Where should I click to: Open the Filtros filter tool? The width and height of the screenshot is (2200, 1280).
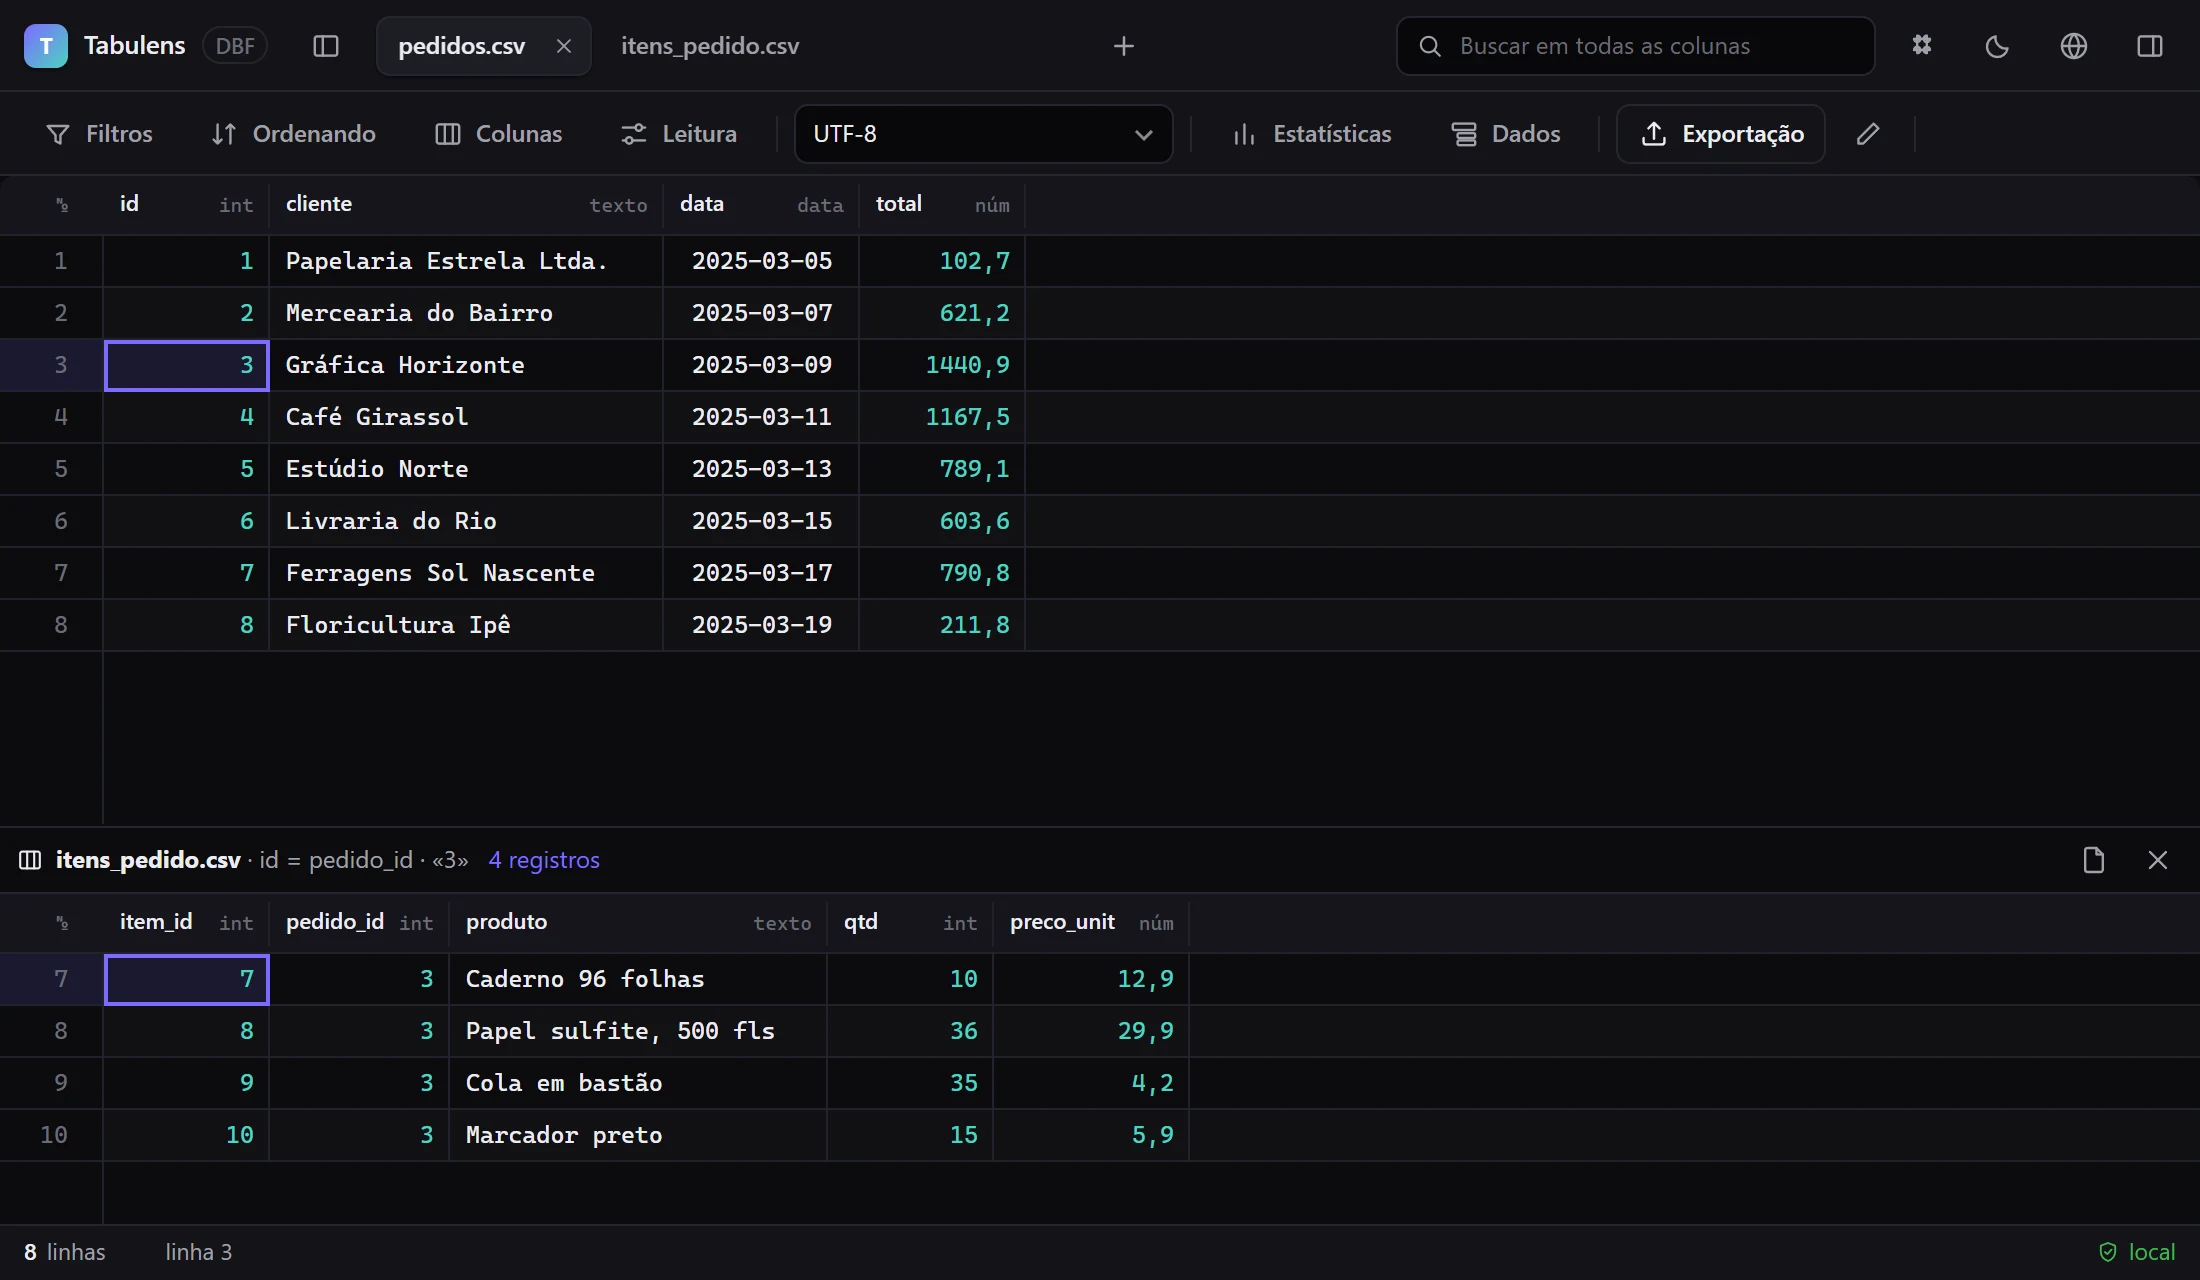pyautogui.click(x=100, y=134)
